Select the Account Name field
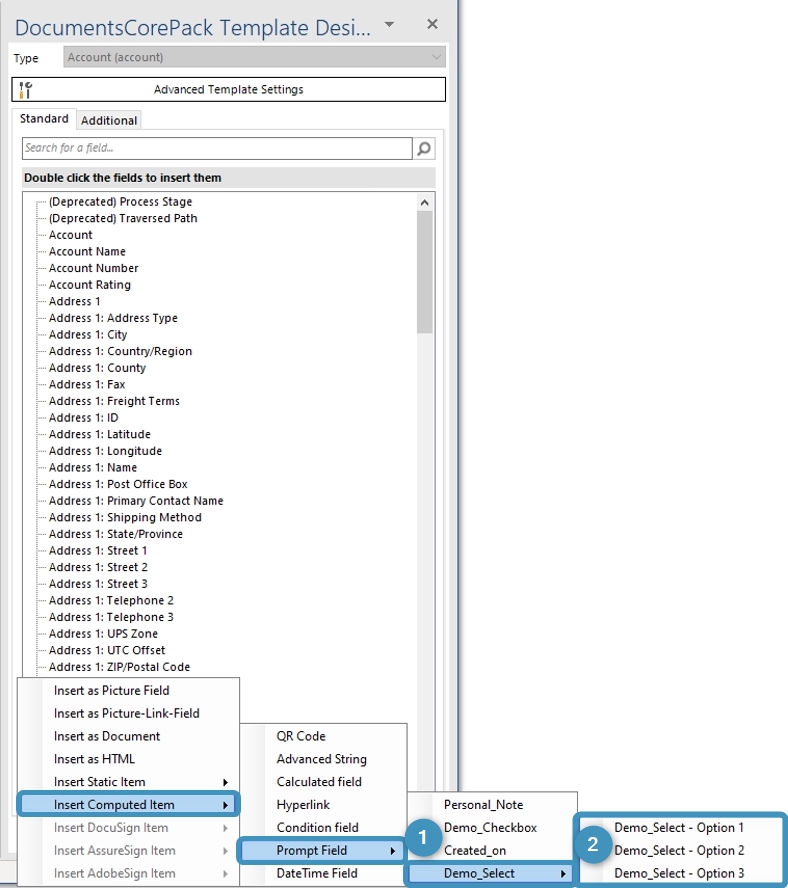 87,251
